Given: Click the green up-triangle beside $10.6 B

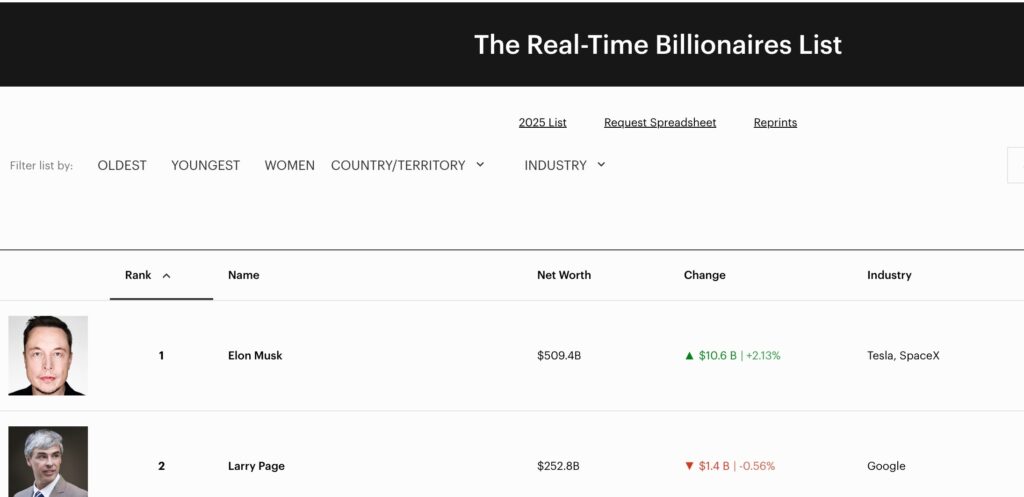Looking at the screenshot, I should (x=689, y=355).
